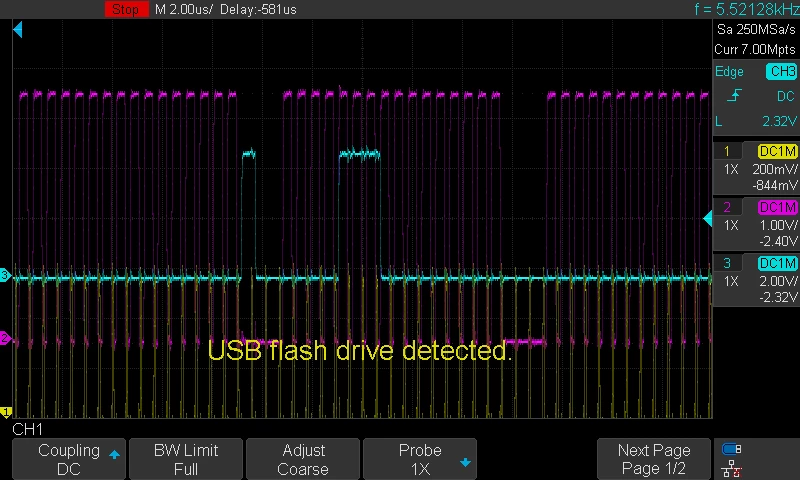Click the M 2.00us timebase readout
The width and height of the screenshot is (800, 480).
184,9
